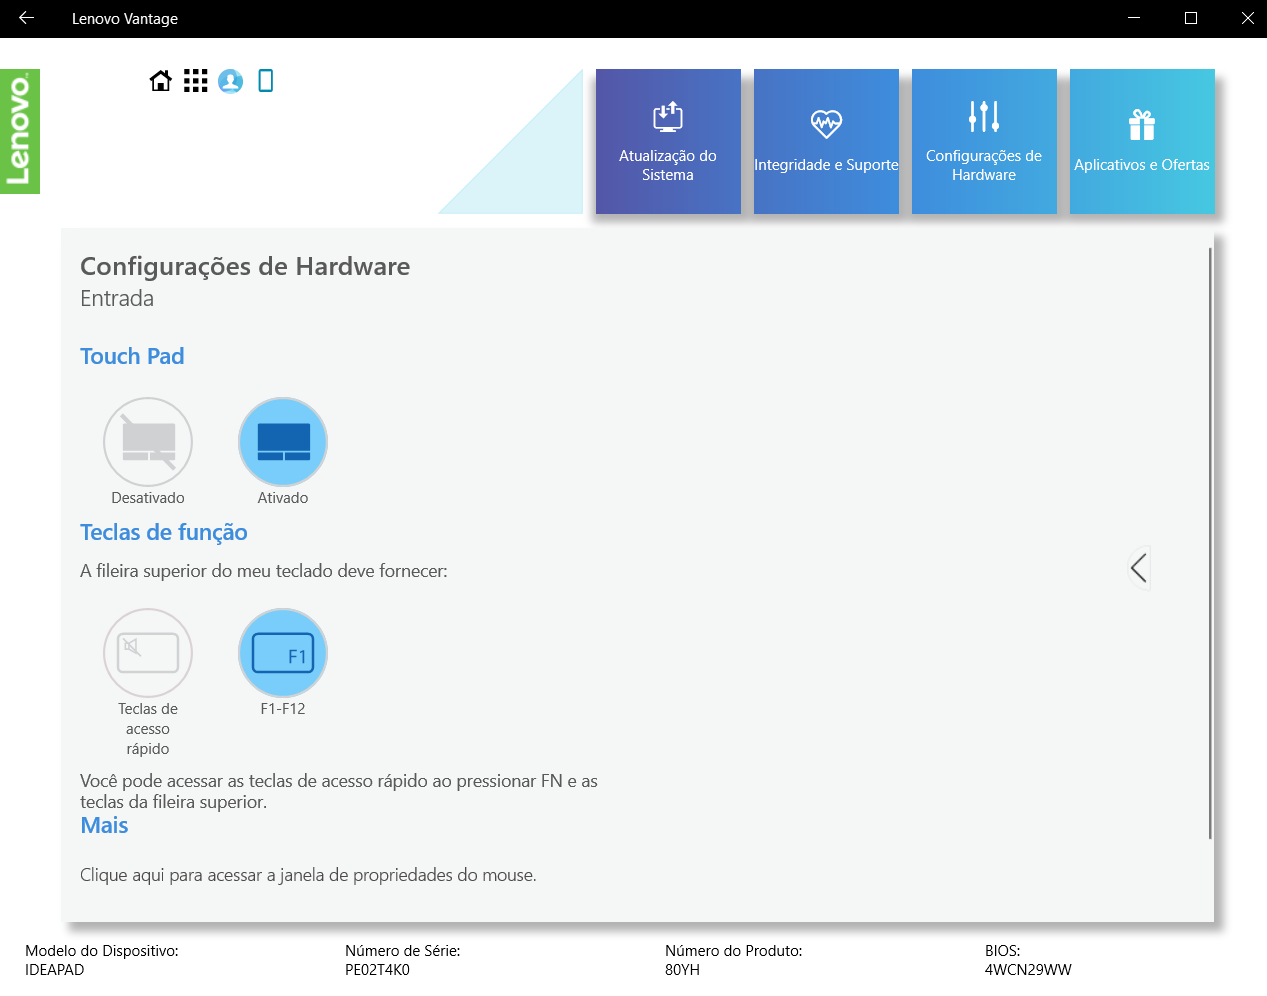
Task: Open Configurações de Hardware tile
Action: pos(984,141)
